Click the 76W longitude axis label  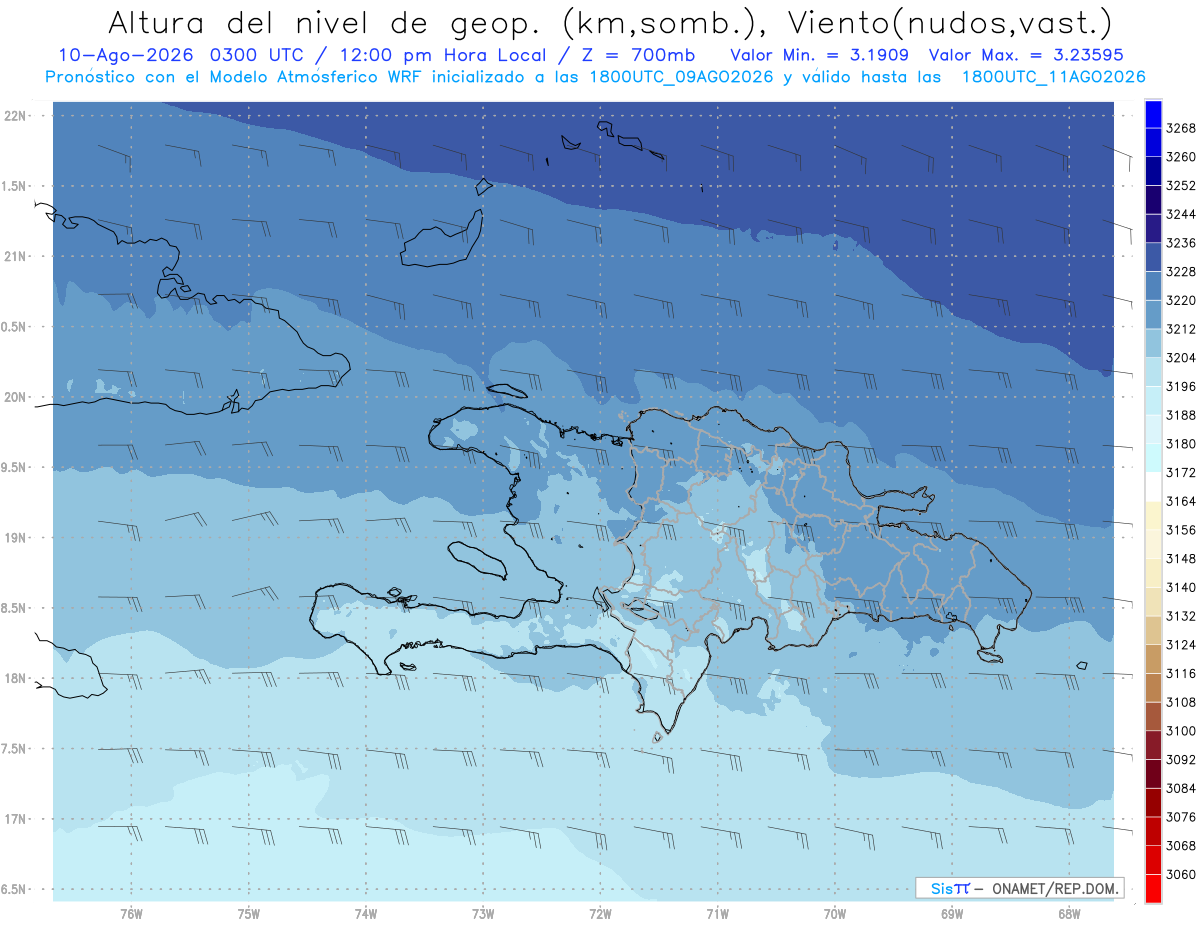pyautogui.click(x=131, y=914)
